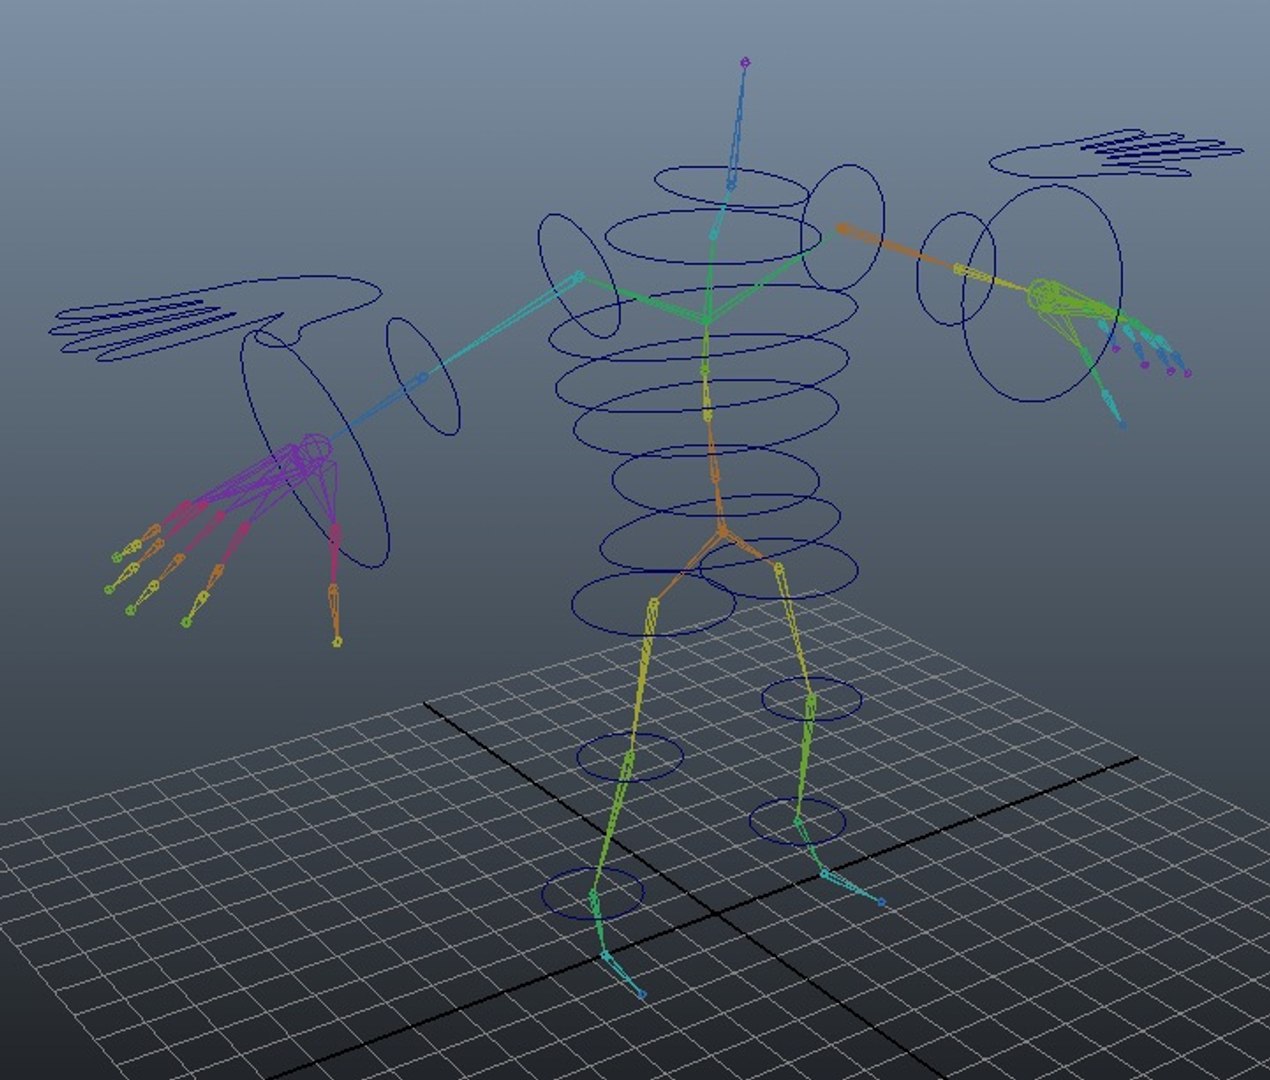The width and height of the screenshot is (1270, 1080).
Task: Click the chest joint where the clavicles branch
Action: click(x=706, y=321)
